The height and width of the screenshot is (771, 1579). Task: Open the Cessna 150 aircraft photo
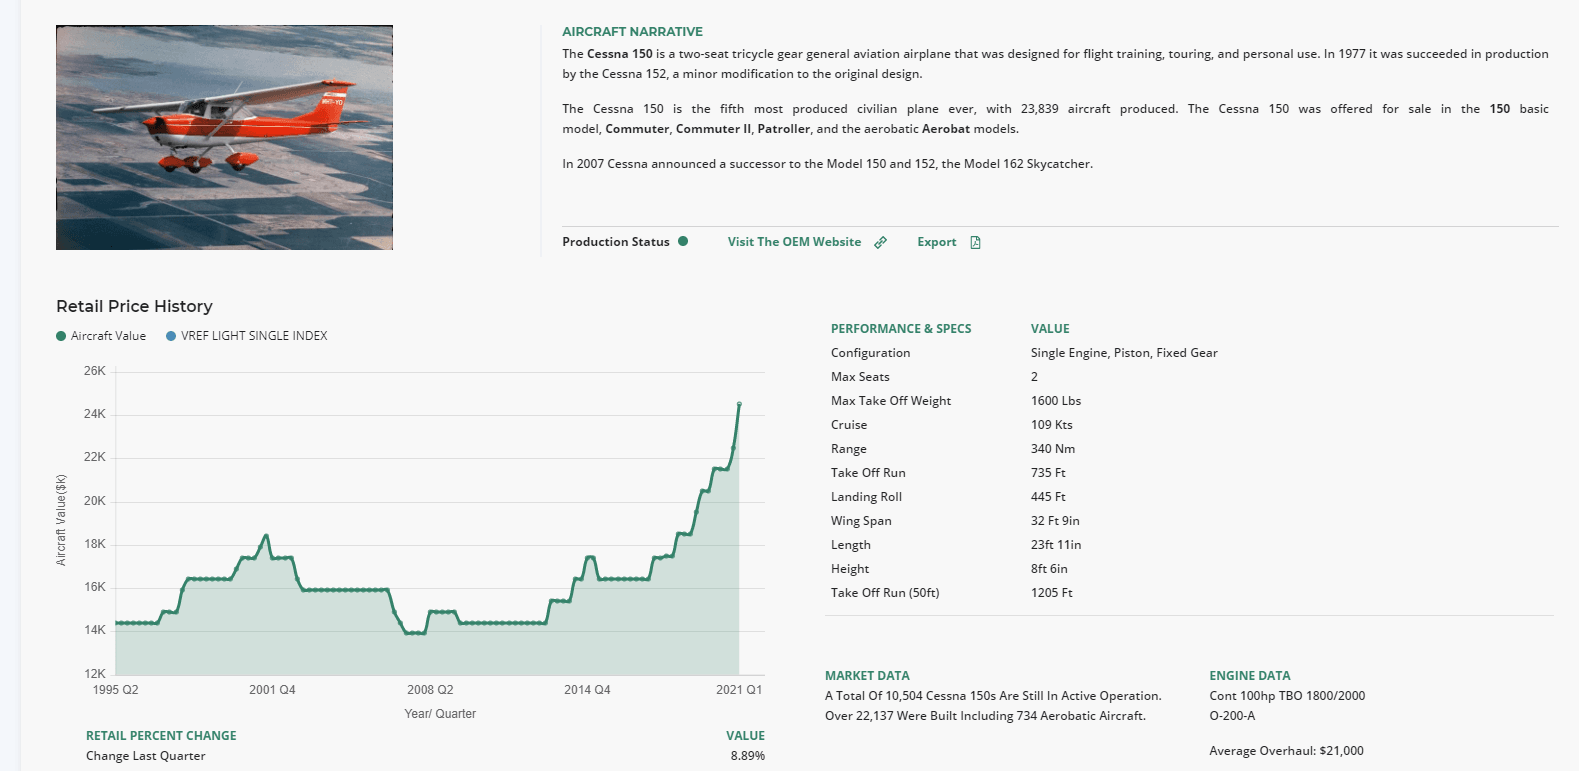click(x=224, y=137)
